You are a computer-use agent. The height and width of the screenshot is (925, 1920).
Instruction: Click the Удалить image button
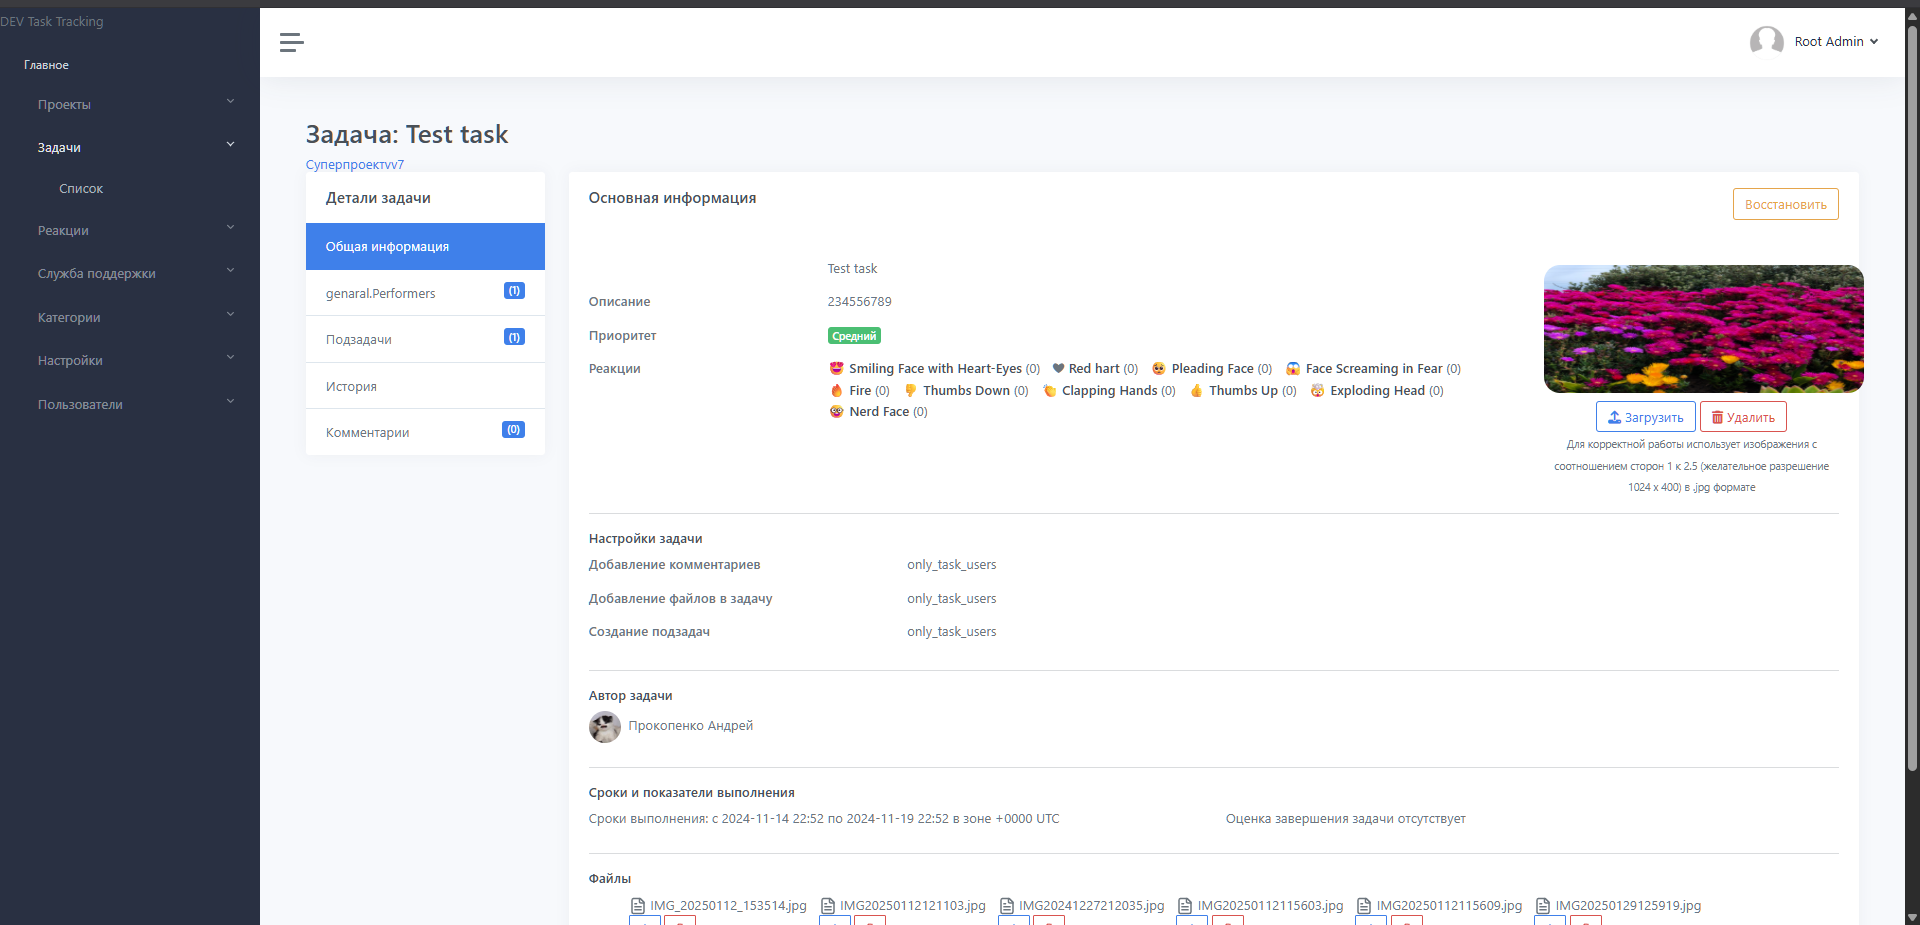[1743, 417]
